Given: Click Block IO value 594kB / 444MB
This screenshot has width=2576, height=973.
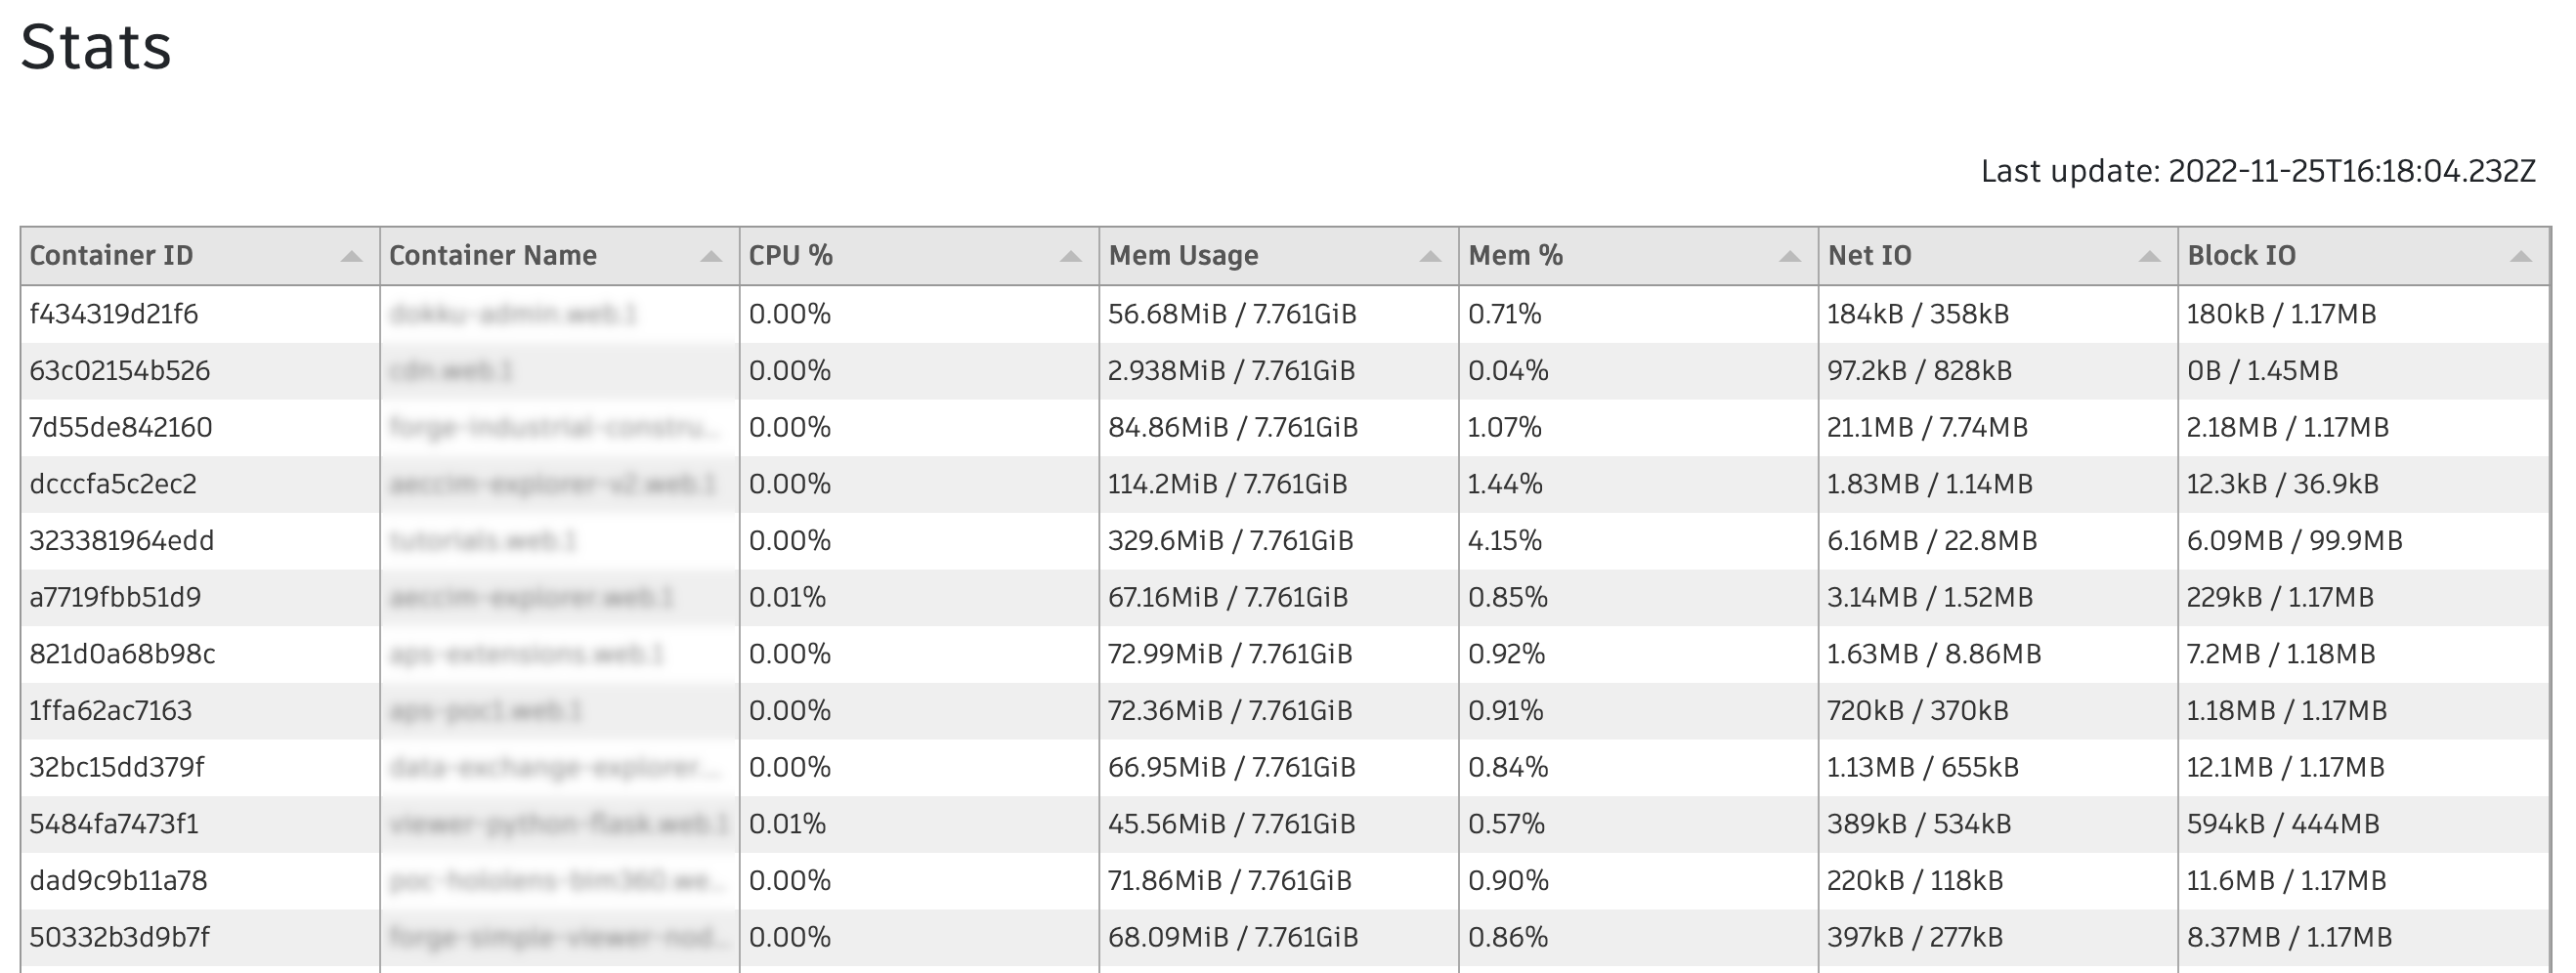Looking at the screenshot, I should point(2283,824).
